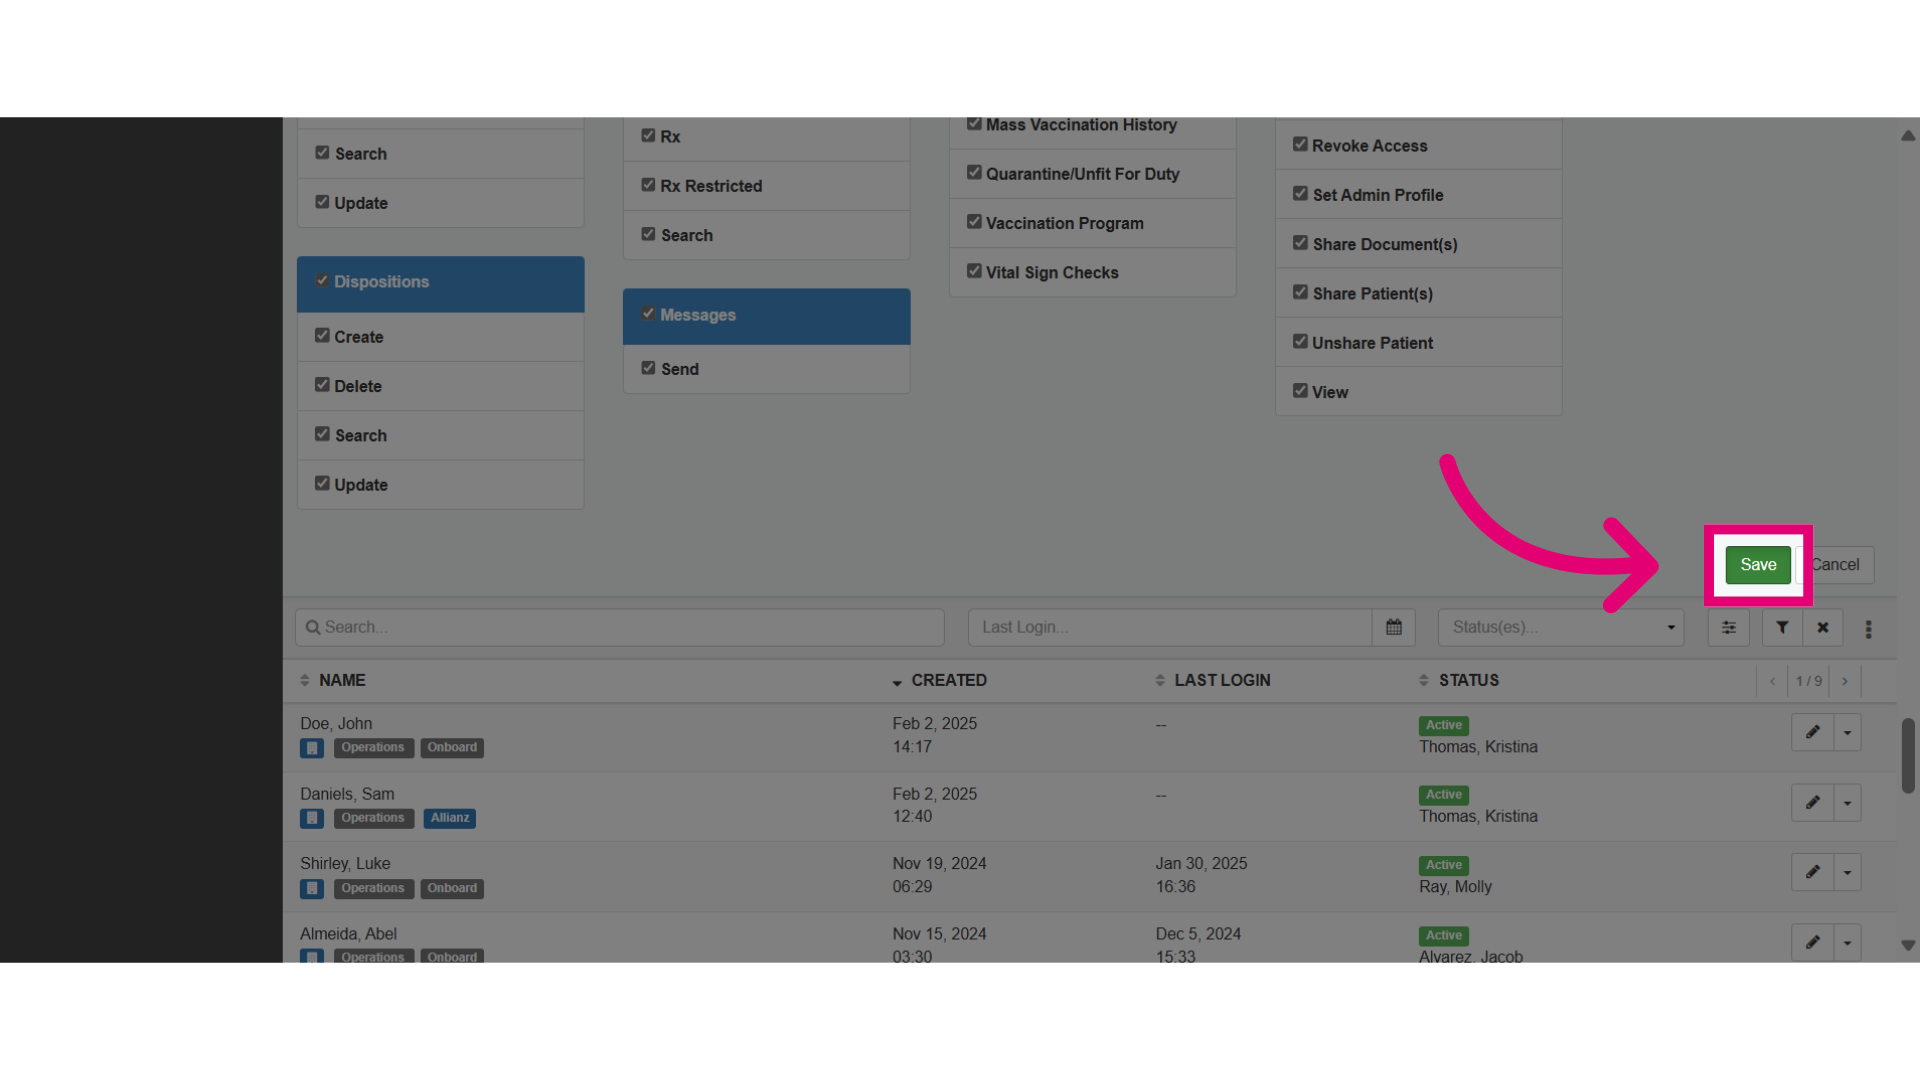This screenshot has width=1920, height=1080.
Task: Click Operations tag under Doe, John
Action: 373,748
